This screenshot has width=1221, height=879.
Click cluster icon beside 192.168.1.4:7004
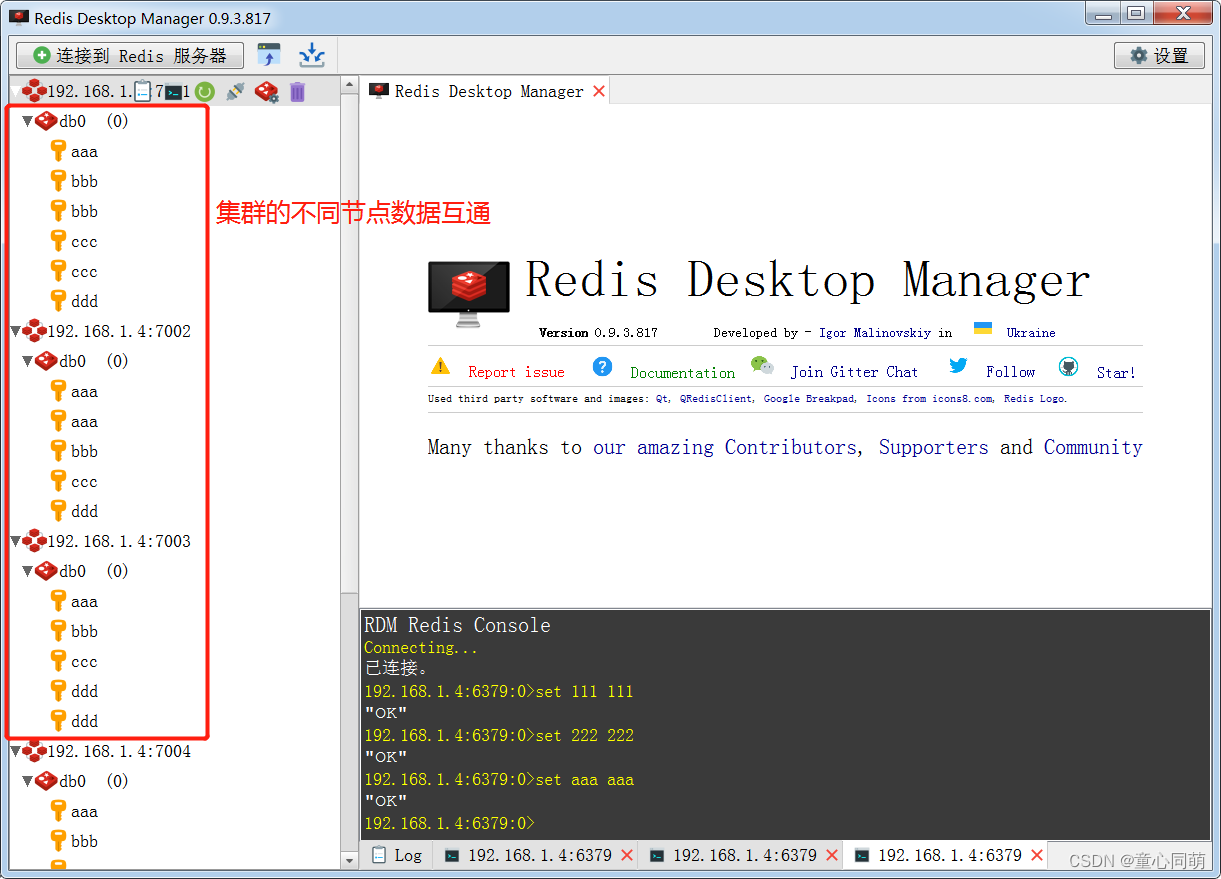pyautogui.click(x=35, y=751)
